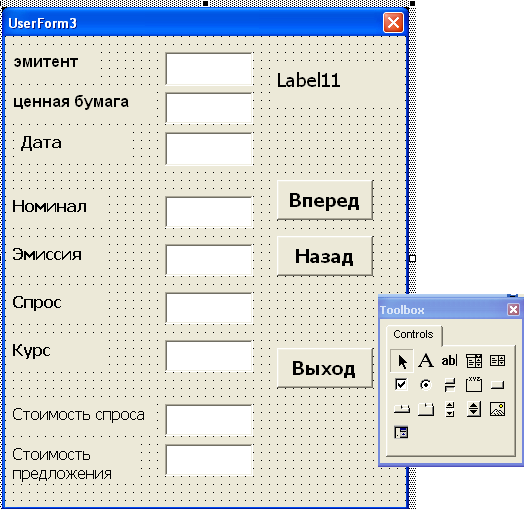Select the ценная бумага text box
This screenshot has height=509, width=524.
point(209,108)
